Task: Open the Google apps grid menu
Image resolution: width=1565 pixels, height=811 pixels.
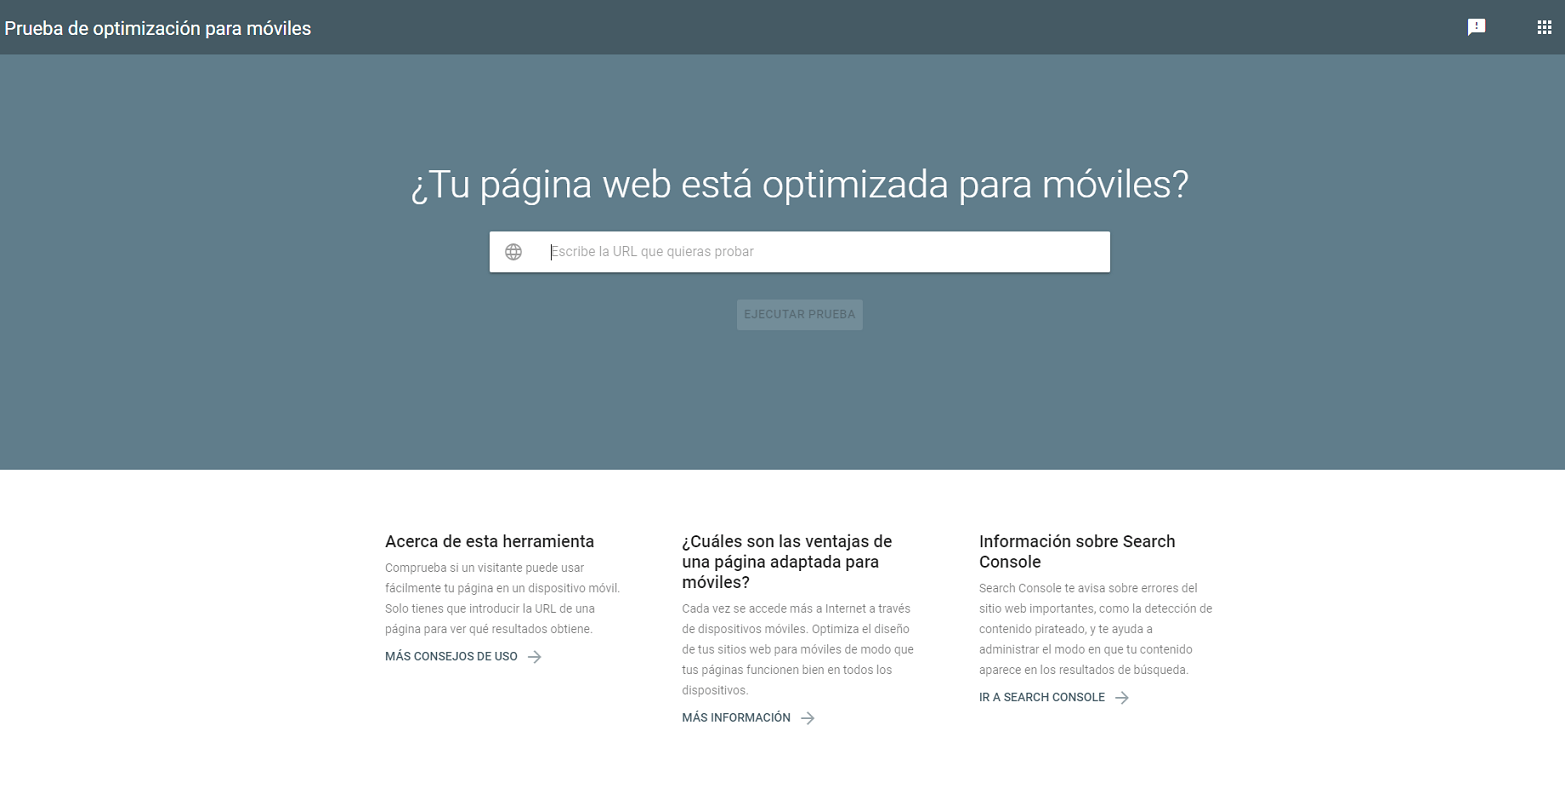Action: pyautogui.click(x=1544, y=27)
